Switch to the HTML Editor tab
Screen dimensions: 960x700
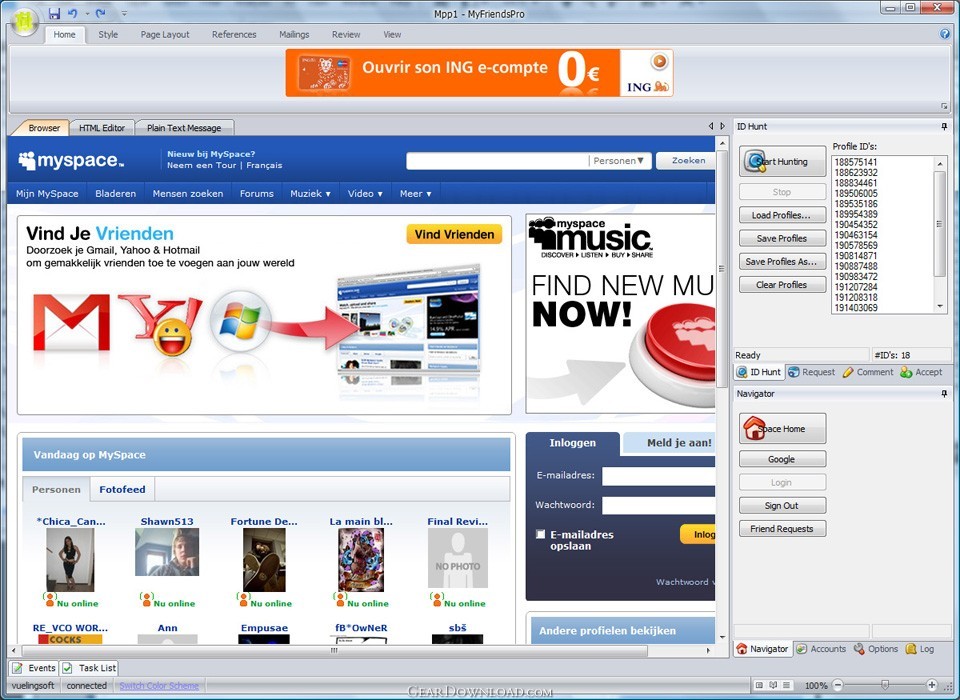click(x=102, y=128)
